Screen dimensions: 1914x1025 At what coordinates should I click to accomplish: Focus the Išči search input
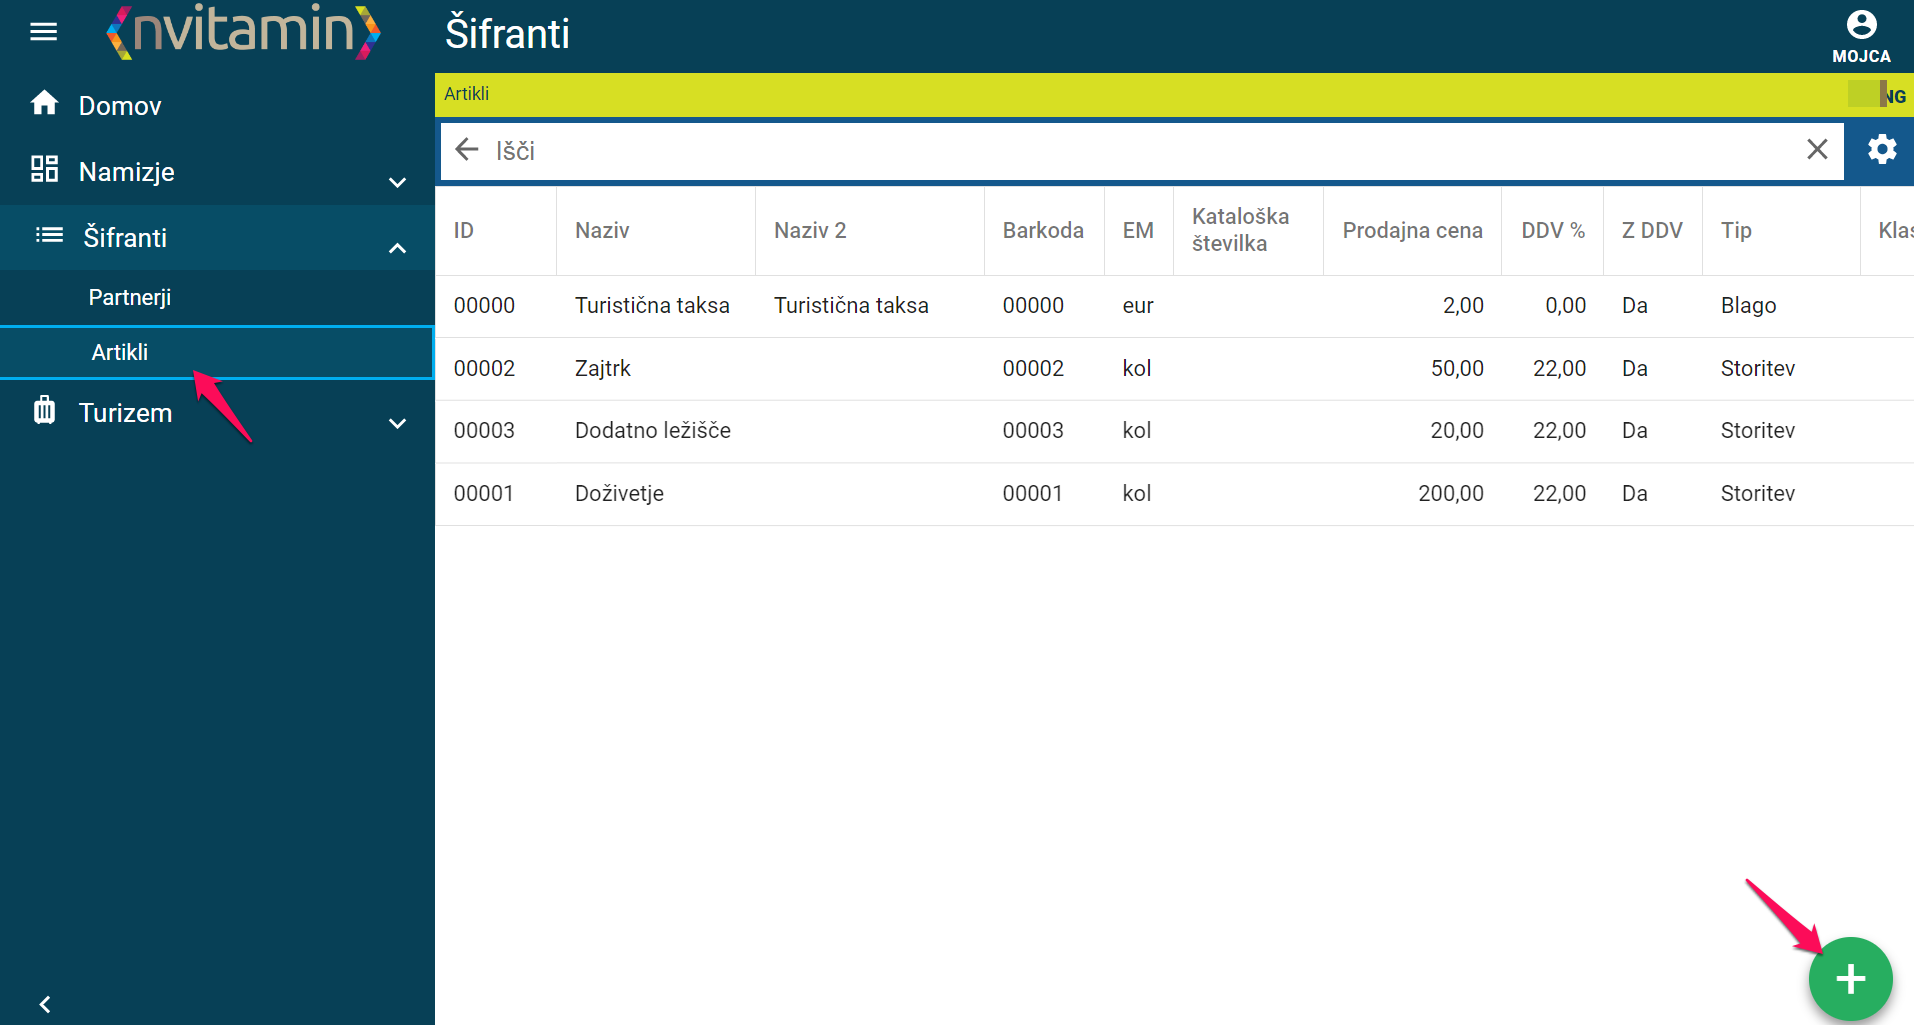[x=1140, y=151]
